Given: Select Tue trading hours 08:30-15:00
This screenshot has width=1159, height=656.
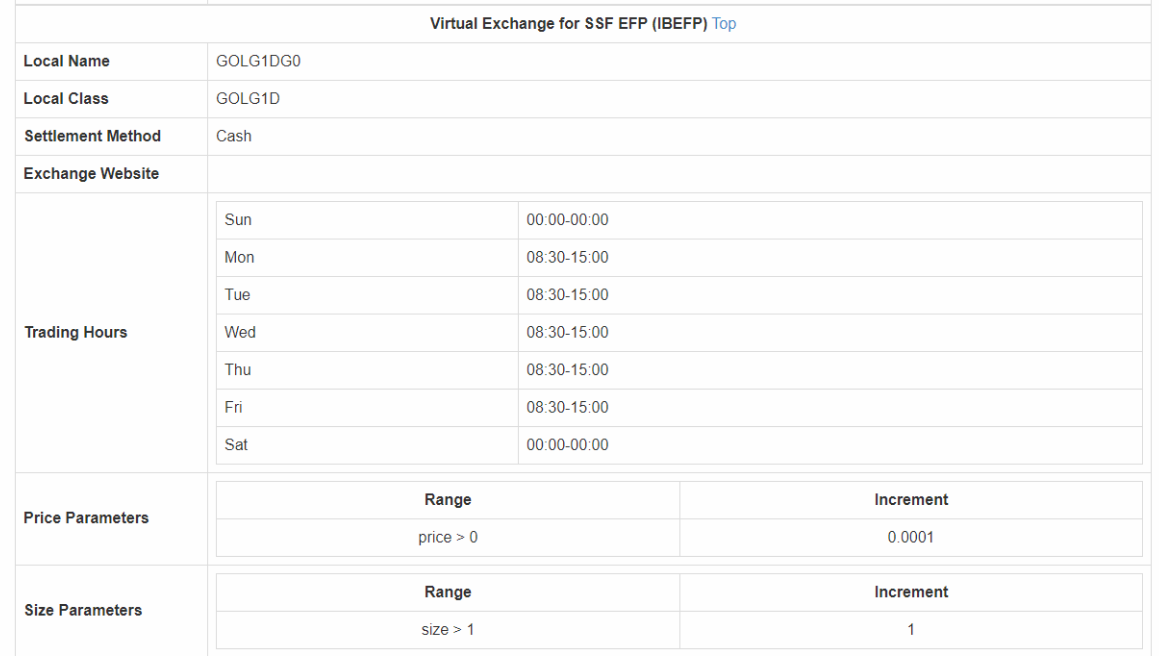Looking at the screenshot, I should coord(568,295).
